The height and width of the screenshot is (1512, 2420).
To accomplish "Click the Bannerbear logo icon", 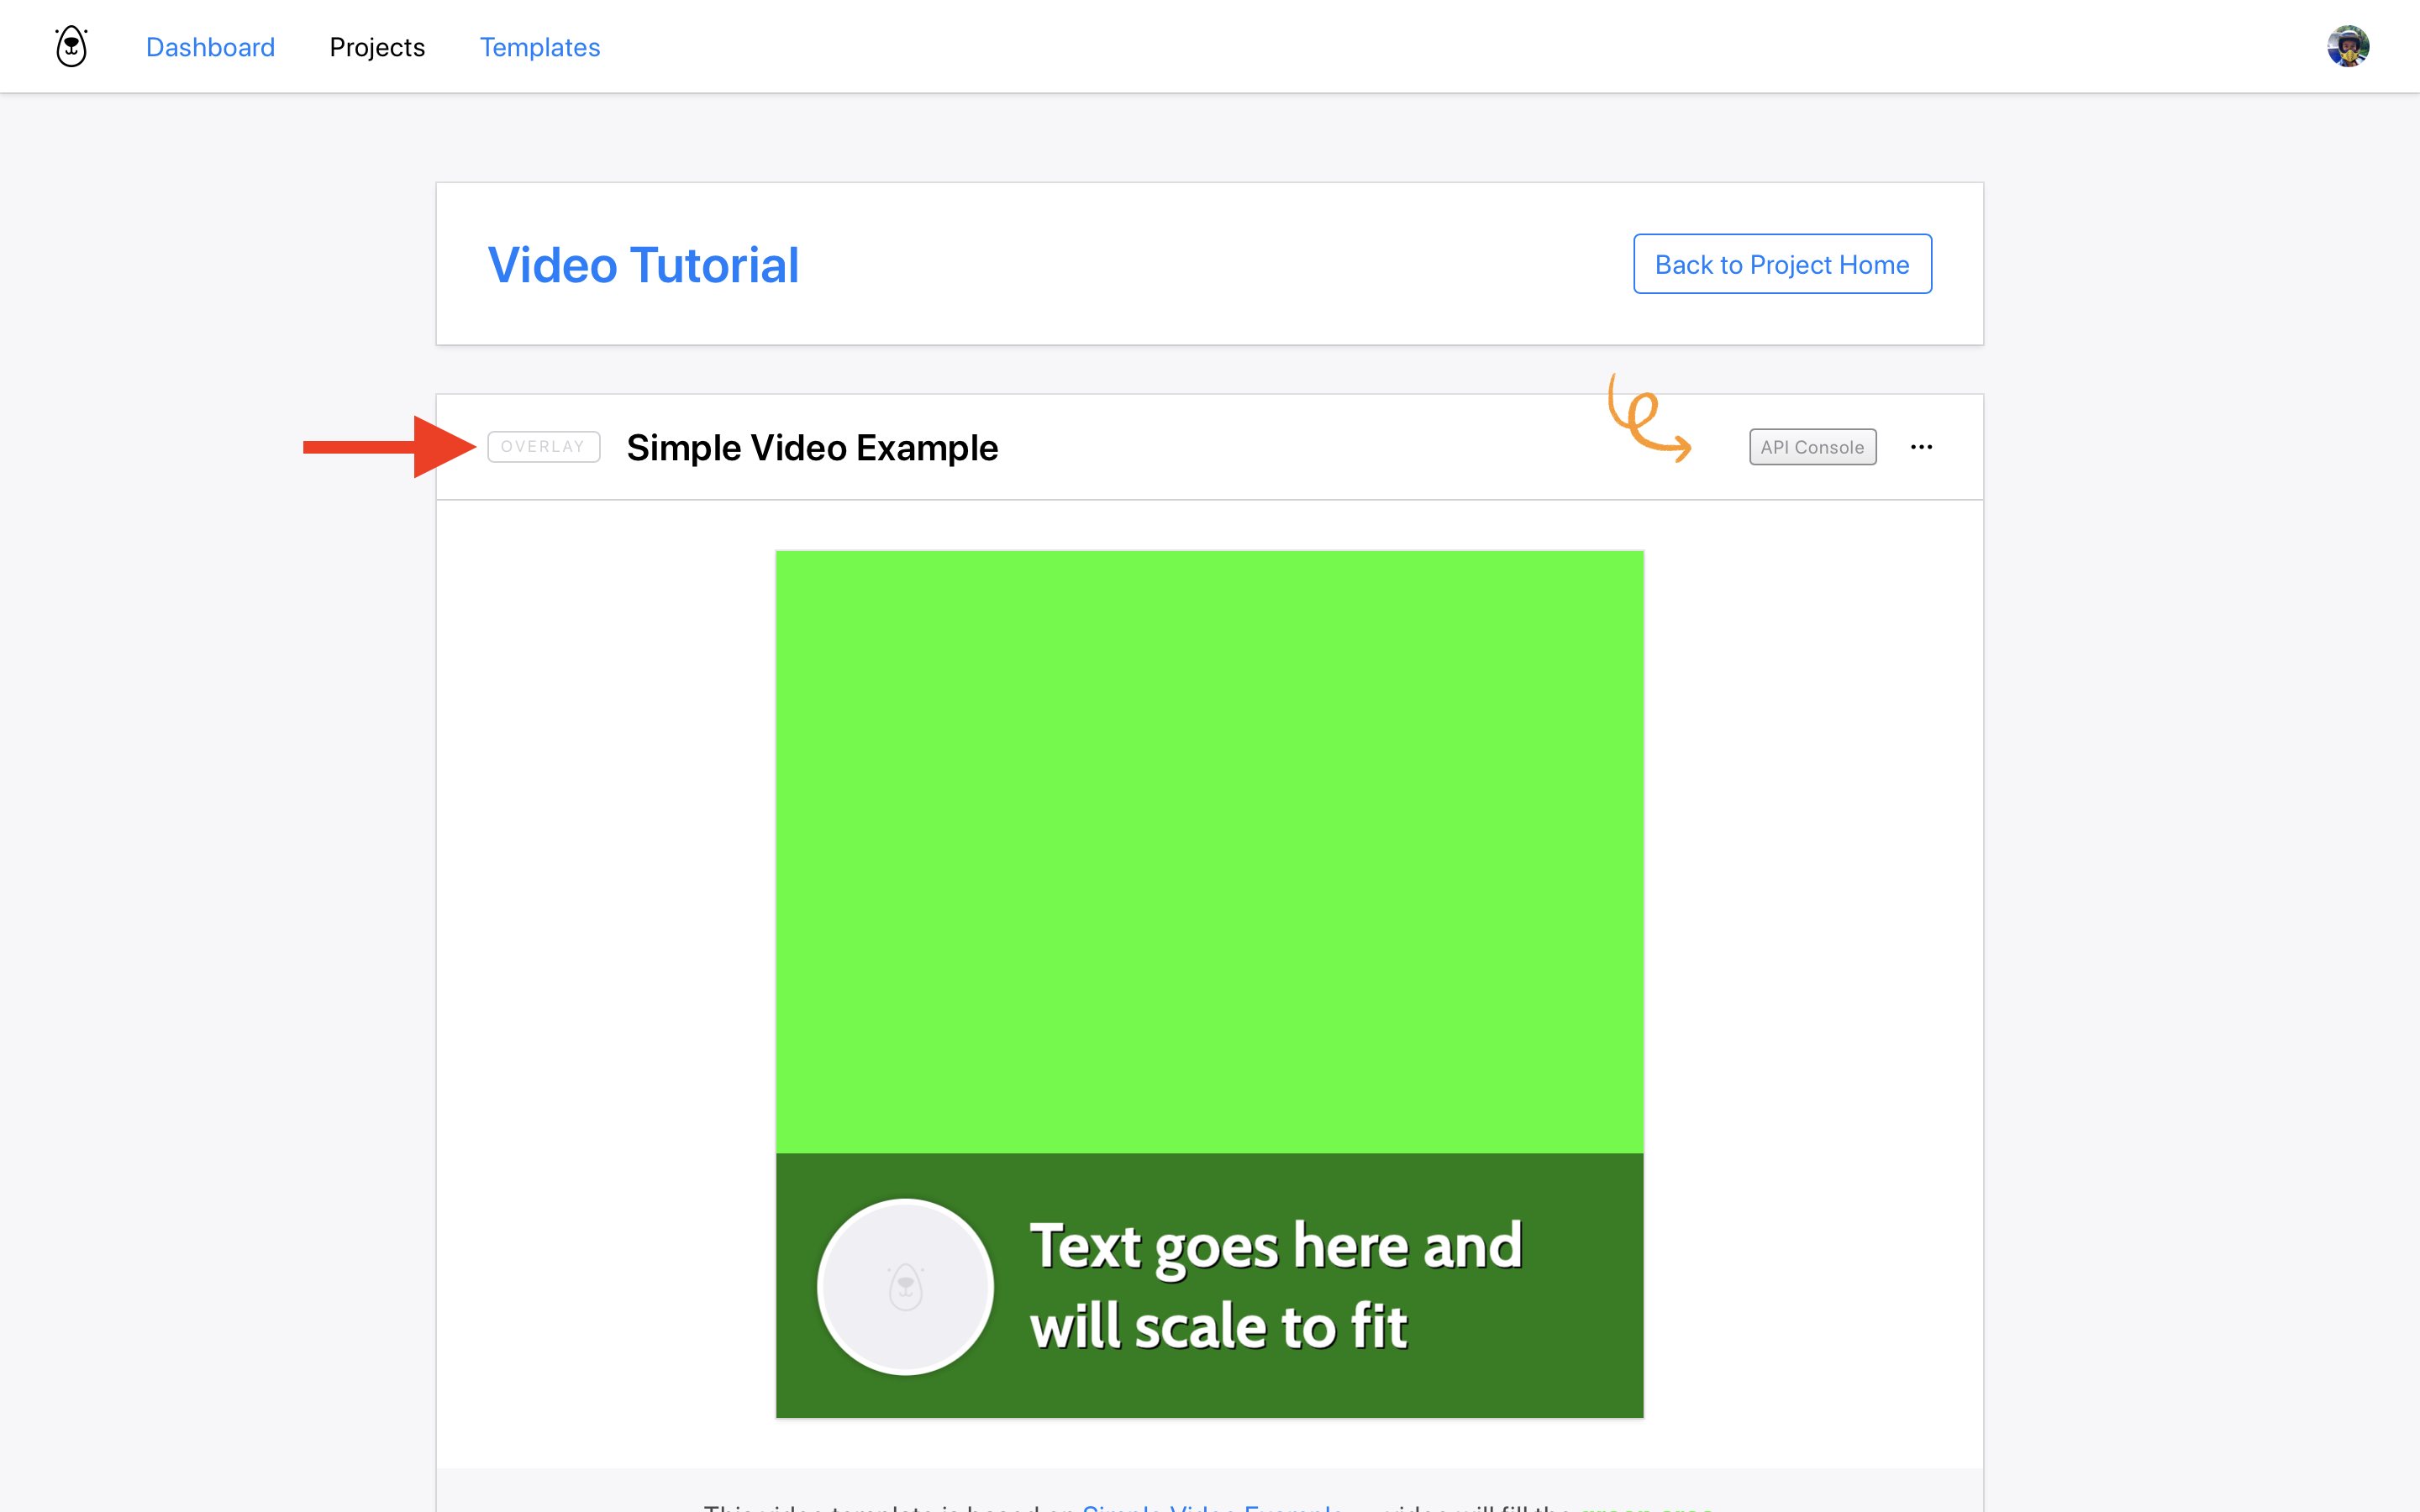I will [71, 47].
